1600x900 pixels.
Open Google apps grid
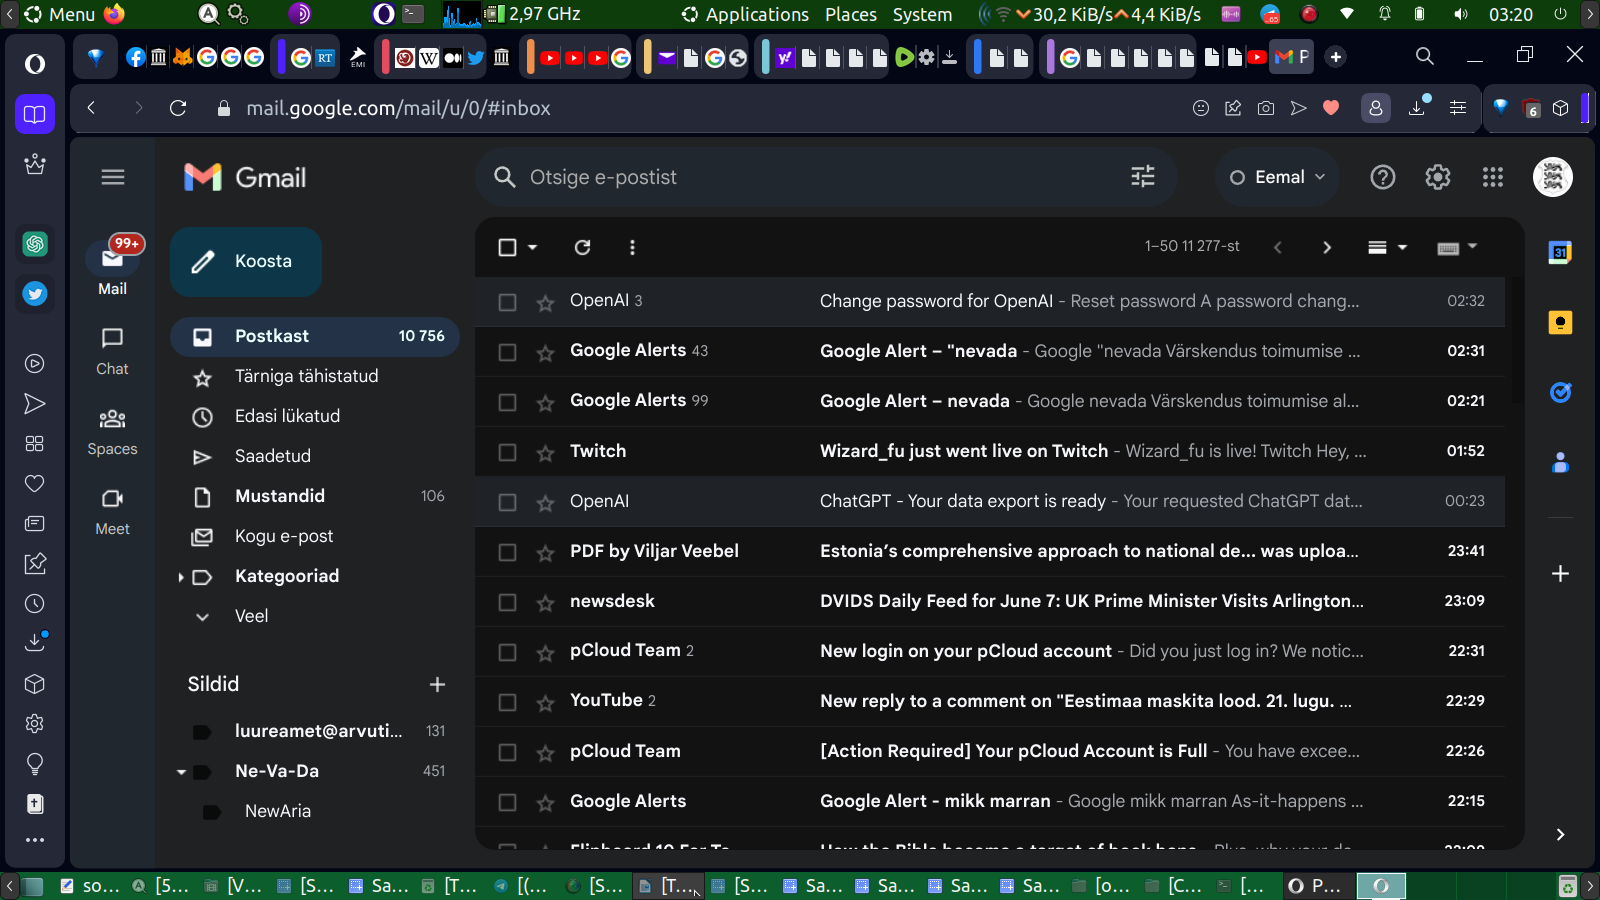pos(1492,177)
